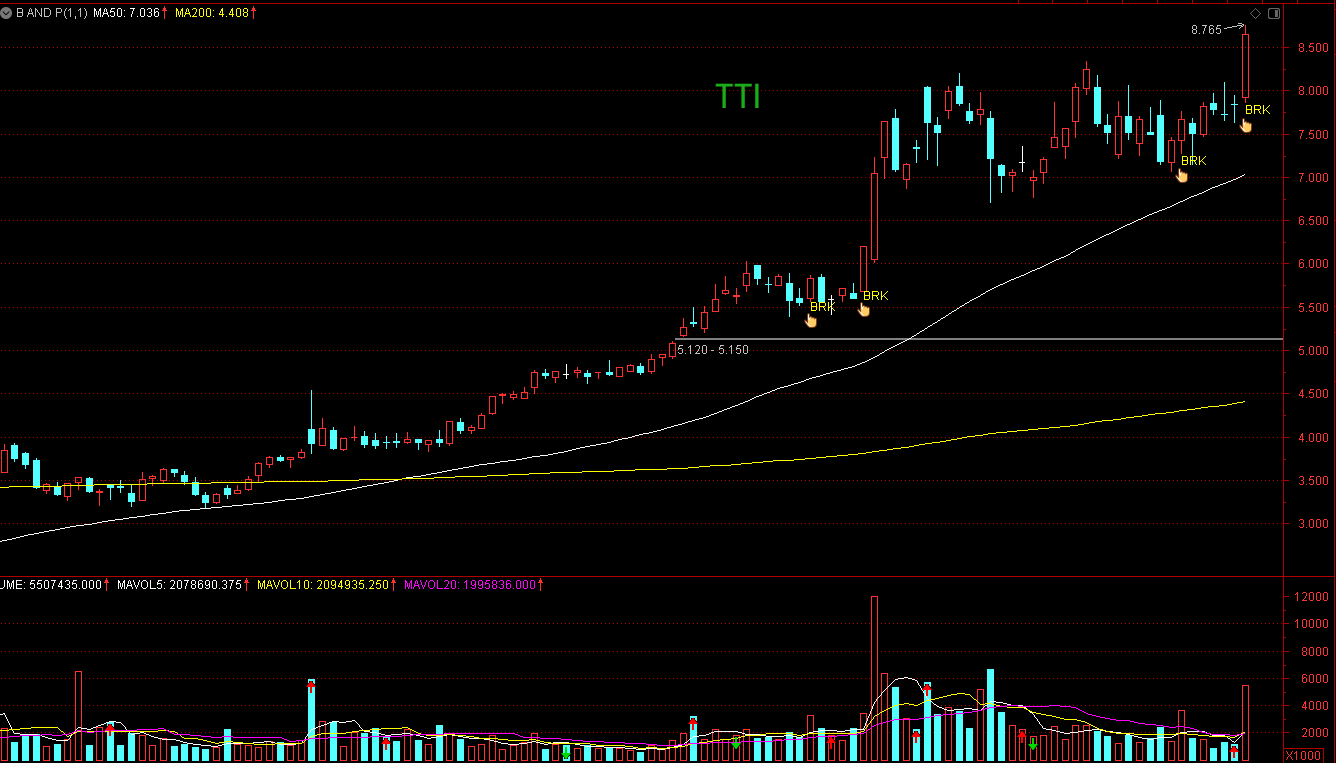Click 6.500 on the price axis

(1312, 221)
